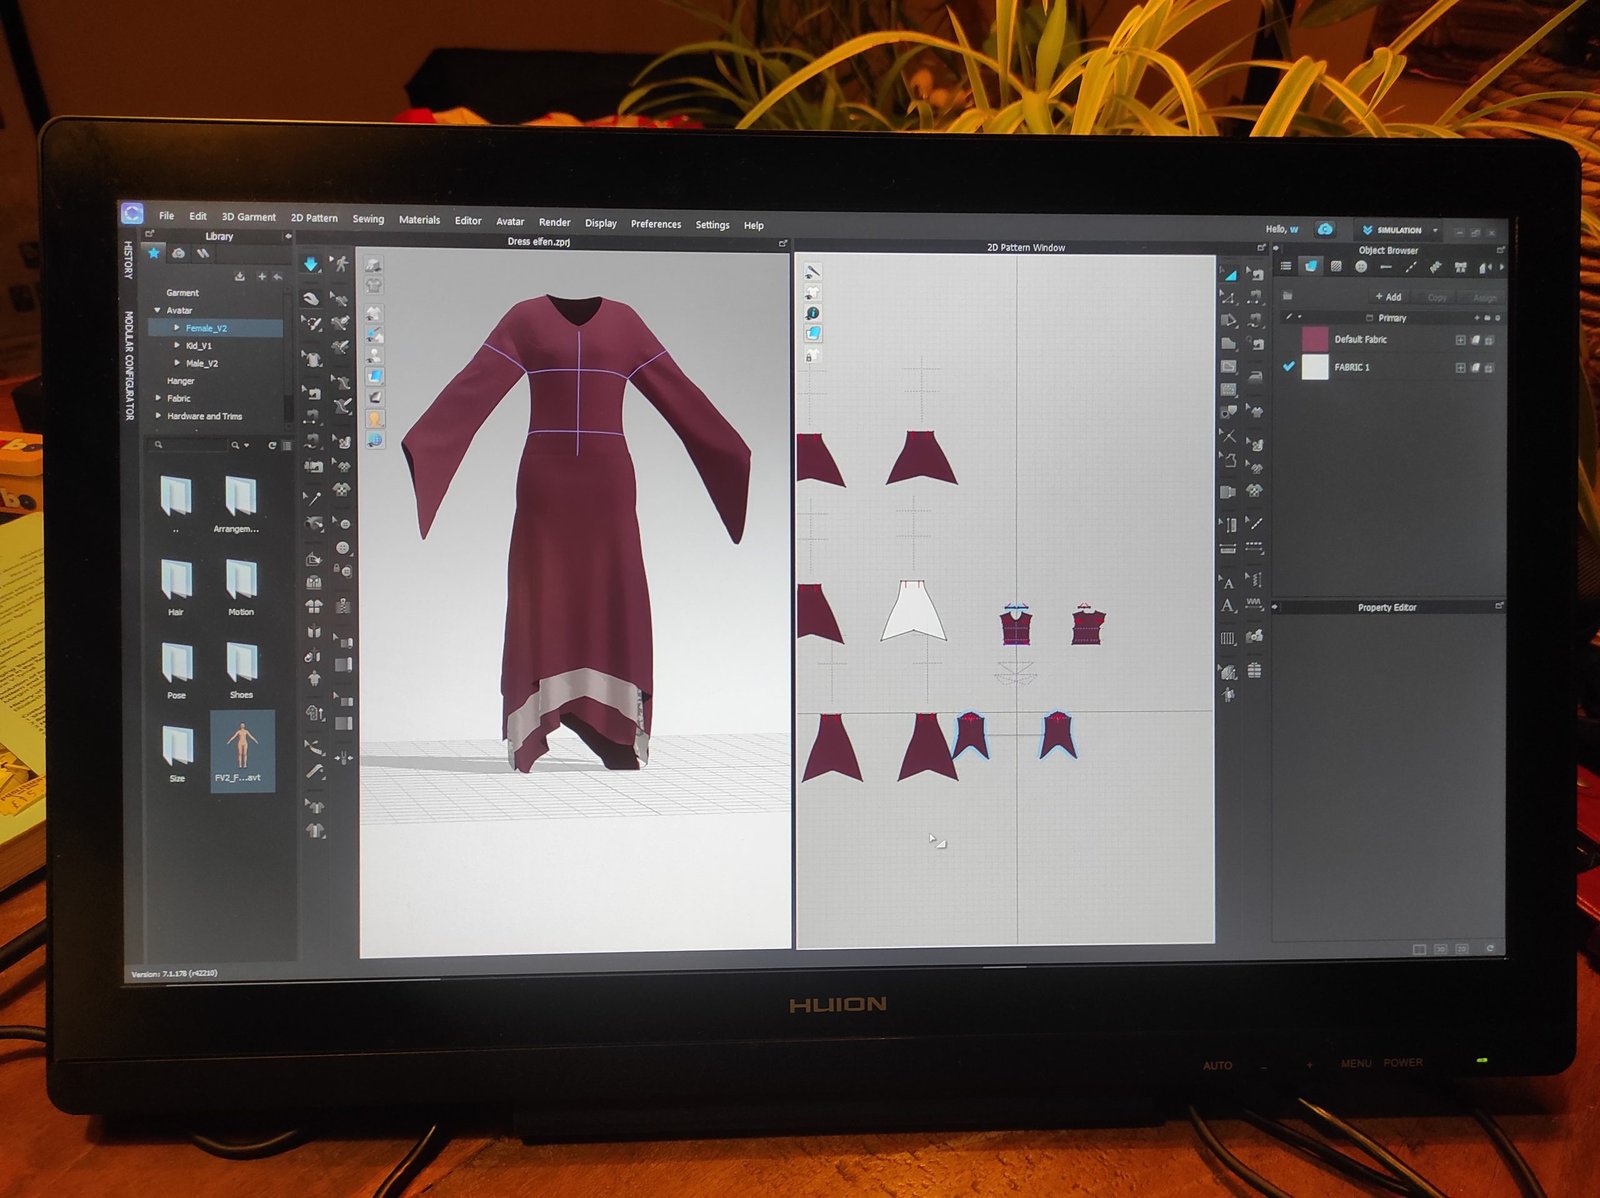The image size is (1600, 1198).
Task: Click the Library refresh icon
Action: click(x=272, y=445)
